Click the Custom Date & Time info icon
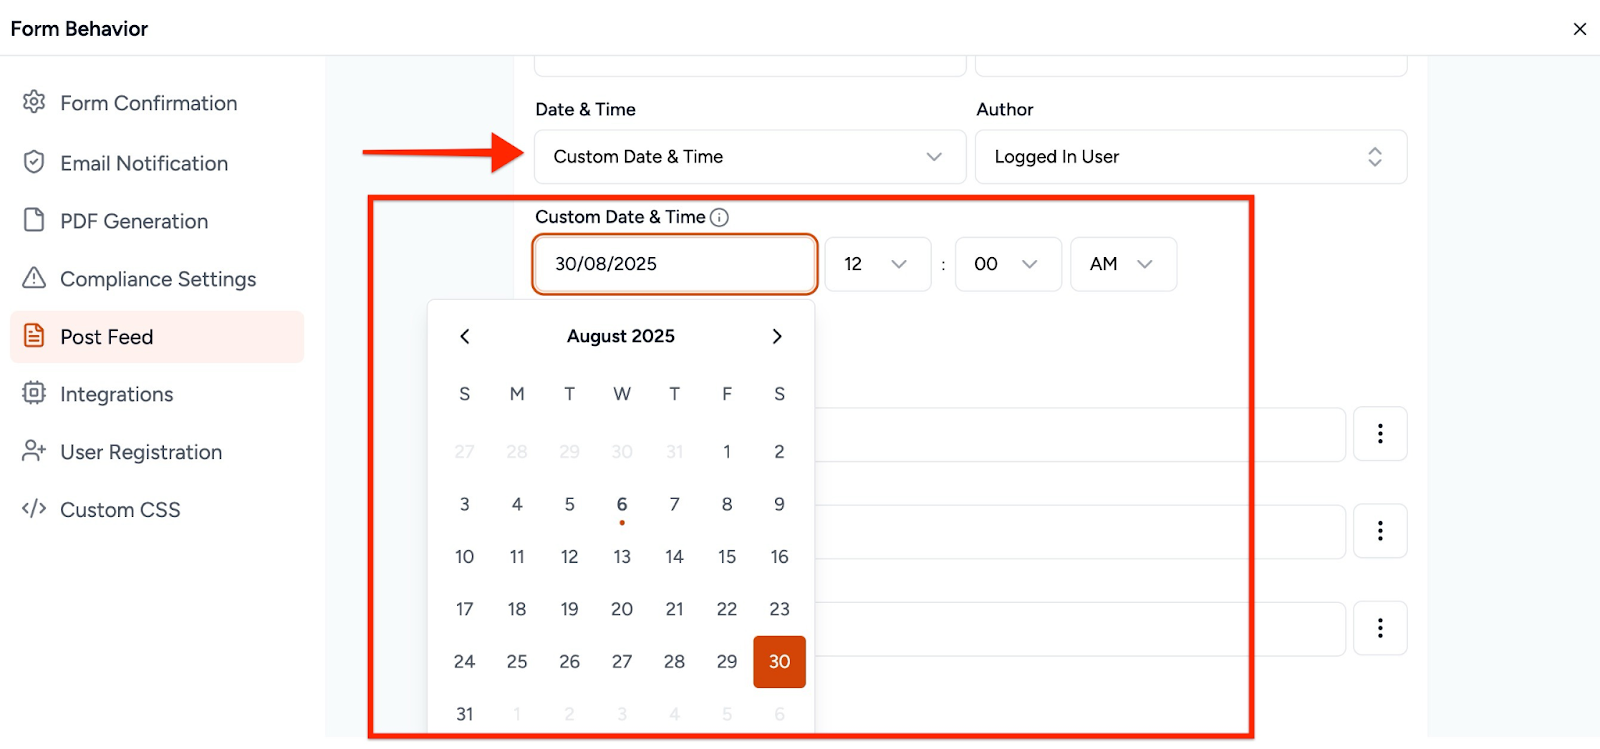 (719, 217)
